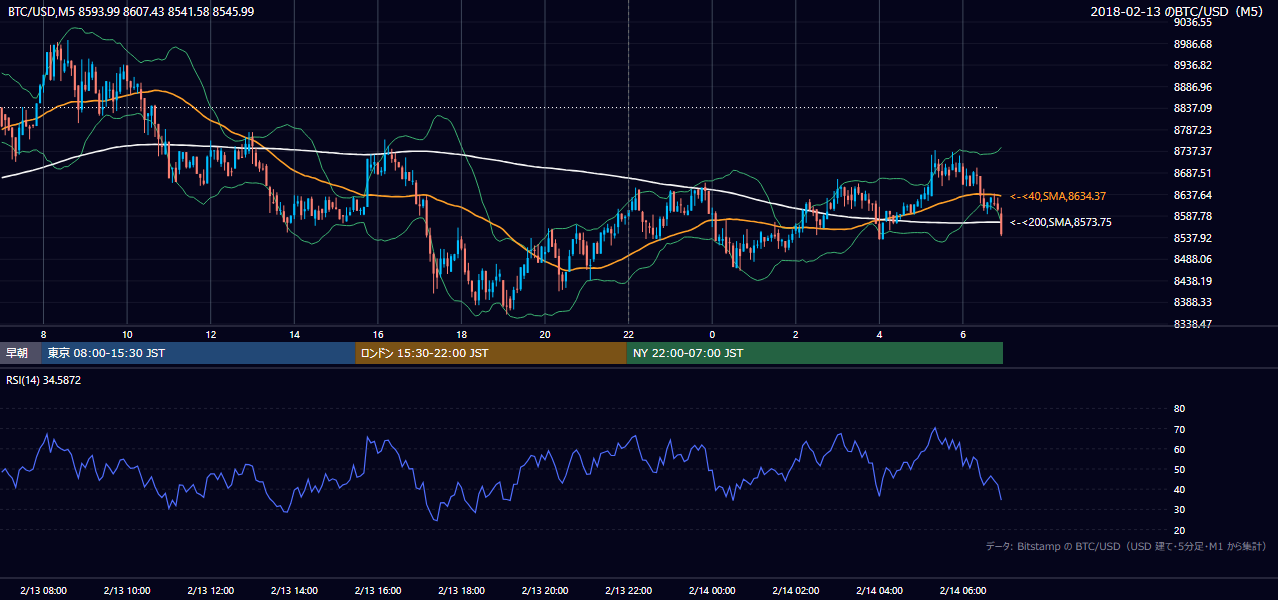Viewport: 1278px width, 600px height.
Task: Click price axis value 8438.19
Action: [x=1192, y=281]
